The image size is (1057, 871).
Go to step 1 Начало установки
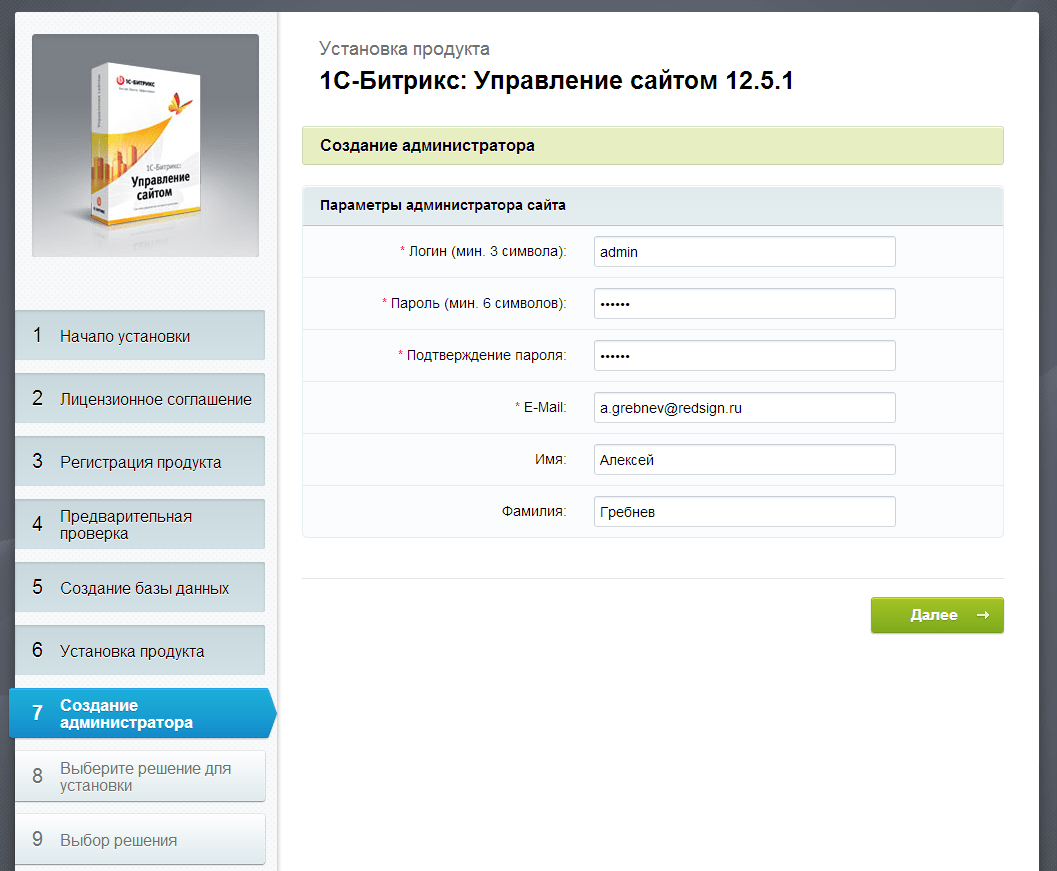[140, 335]
